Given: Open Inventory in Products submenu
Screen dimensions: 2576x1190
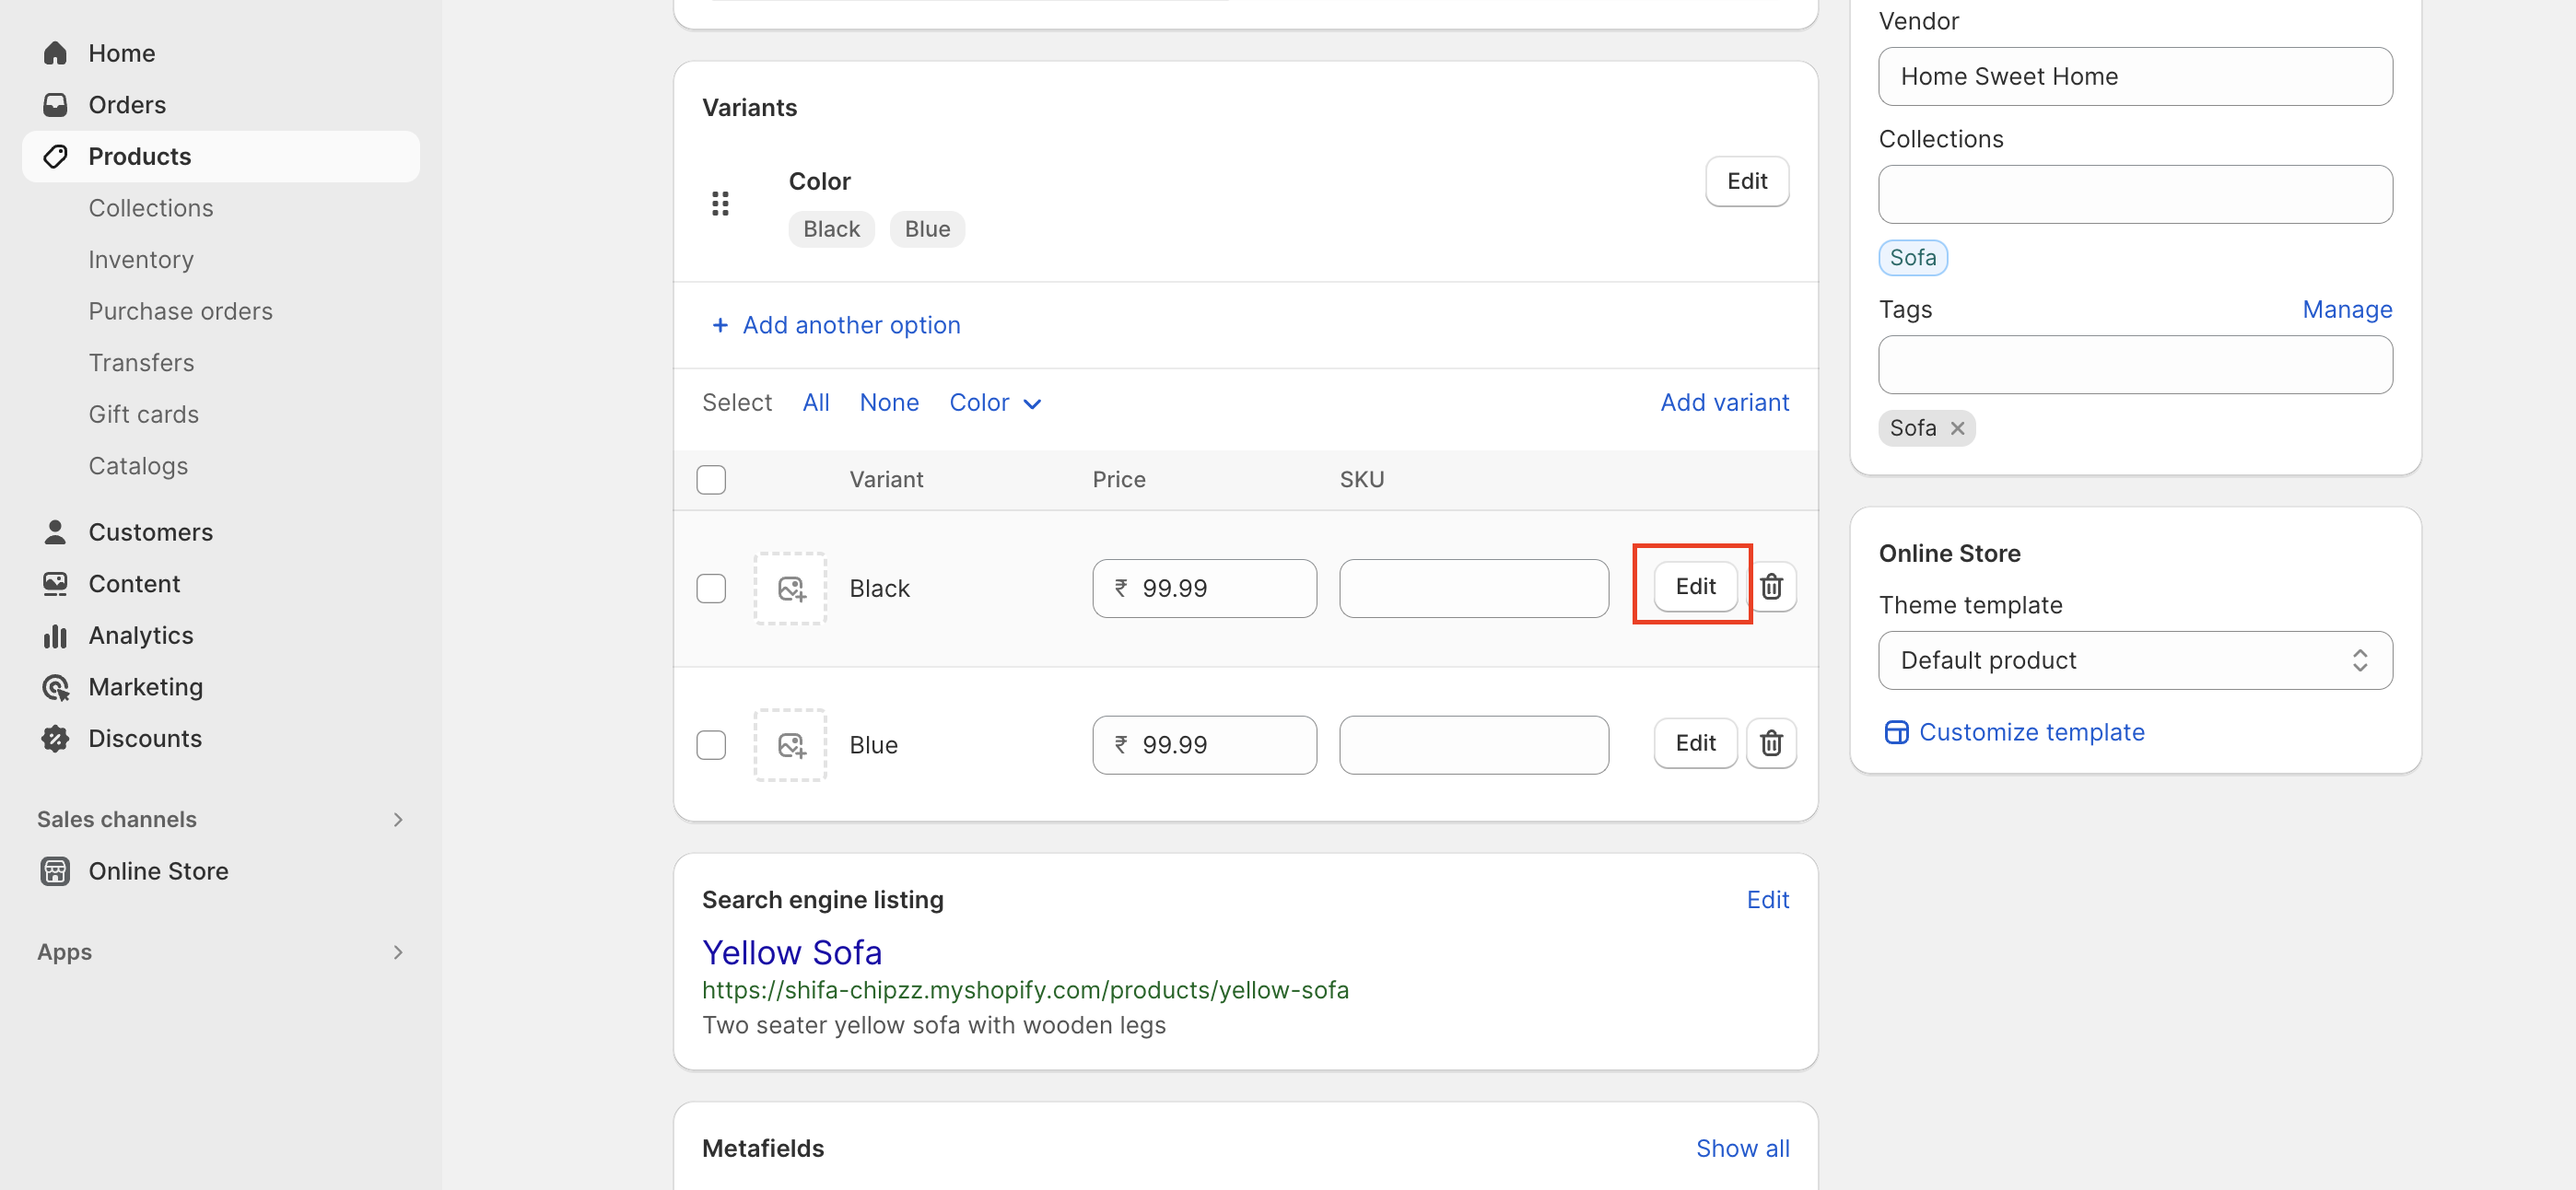Looking at the screenshot, I should [141, 259].
